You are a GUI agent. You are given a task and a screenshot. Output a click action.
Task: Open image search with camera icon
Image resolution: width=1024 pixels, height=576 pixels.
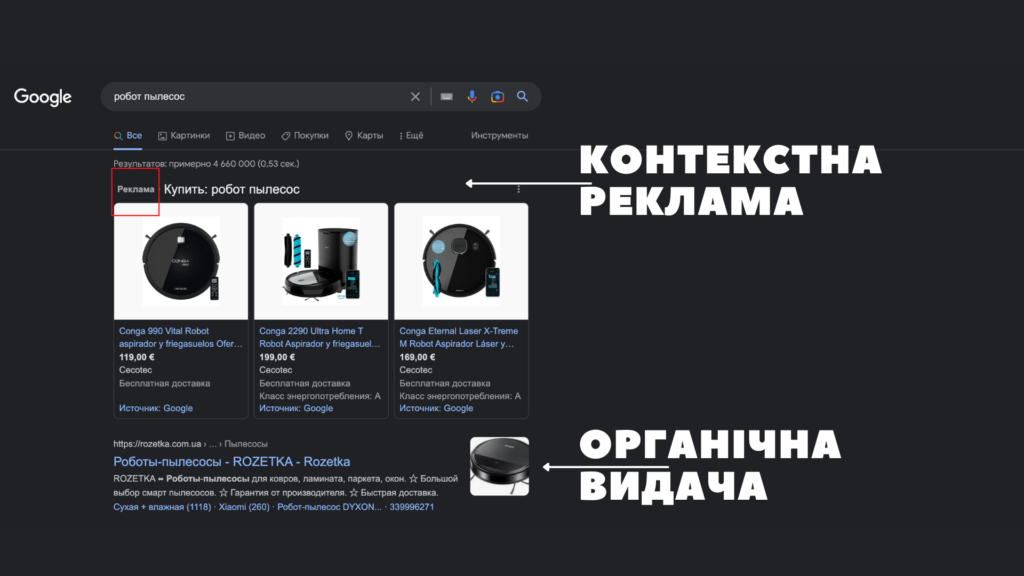coord(498,97)
